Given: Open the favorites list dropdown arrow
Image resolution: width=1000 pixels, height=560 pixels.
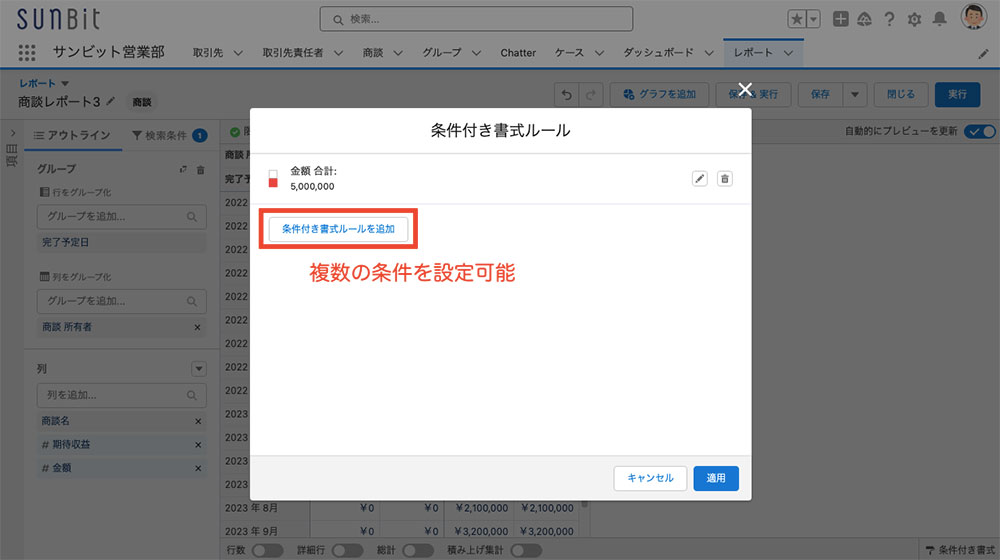Looking at the screenshot, I should click(813, 19).
